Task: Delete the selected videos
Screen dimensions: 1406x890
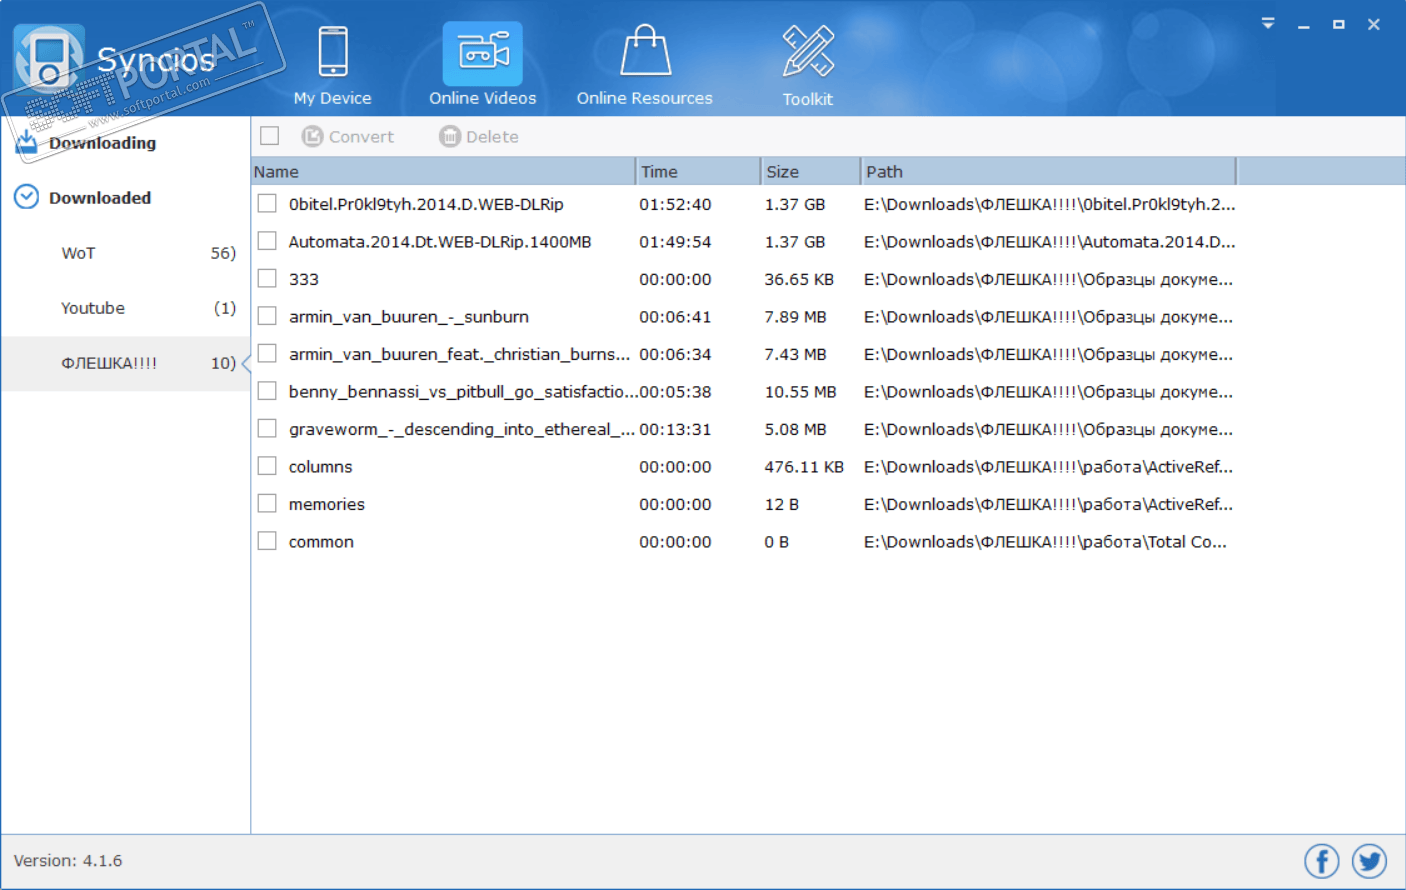Action: click(479, 137)
